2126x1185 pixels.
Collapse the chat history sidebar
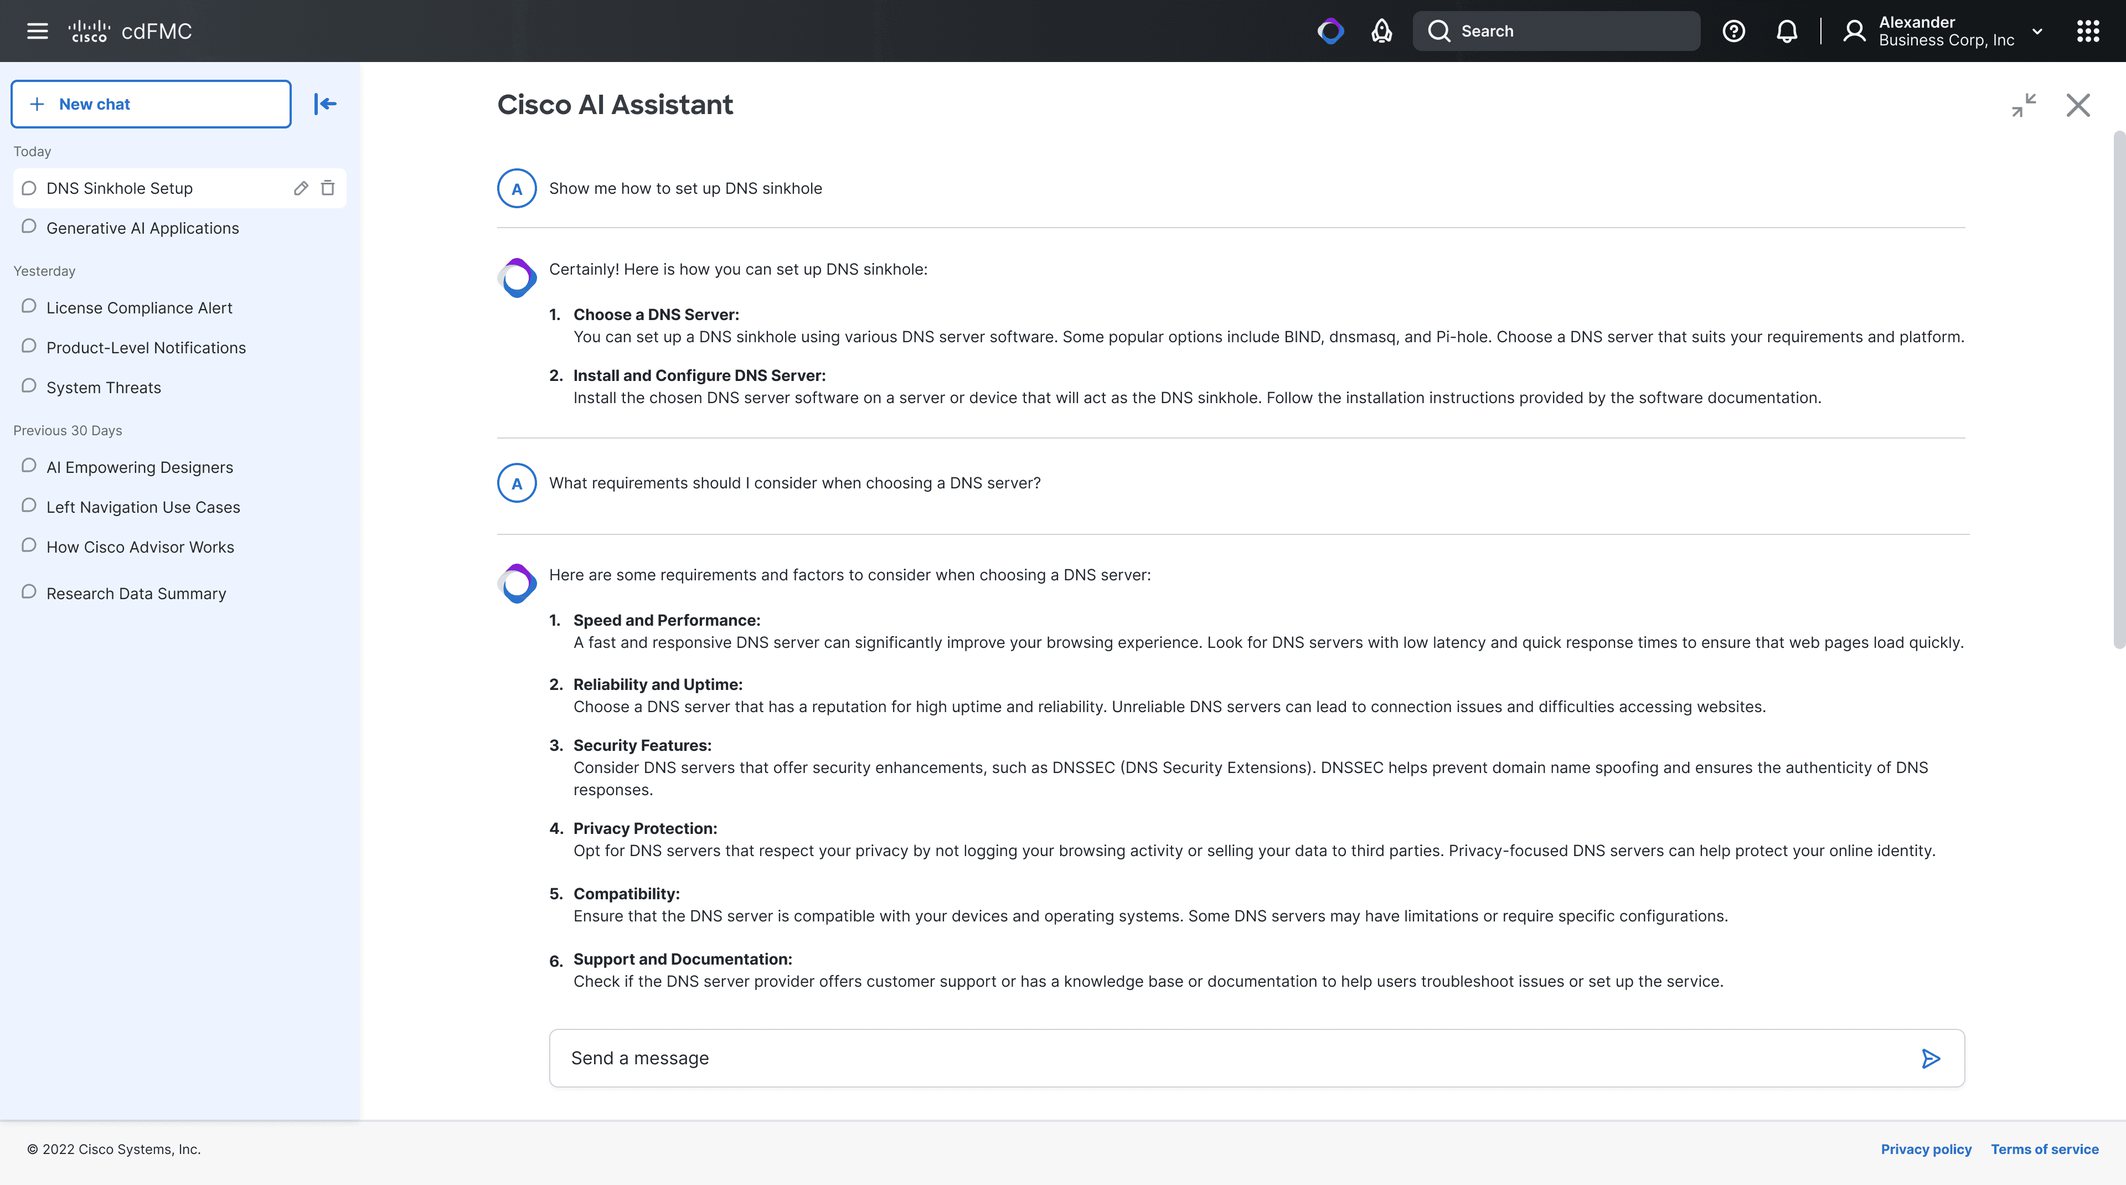(x=325, y=104)
